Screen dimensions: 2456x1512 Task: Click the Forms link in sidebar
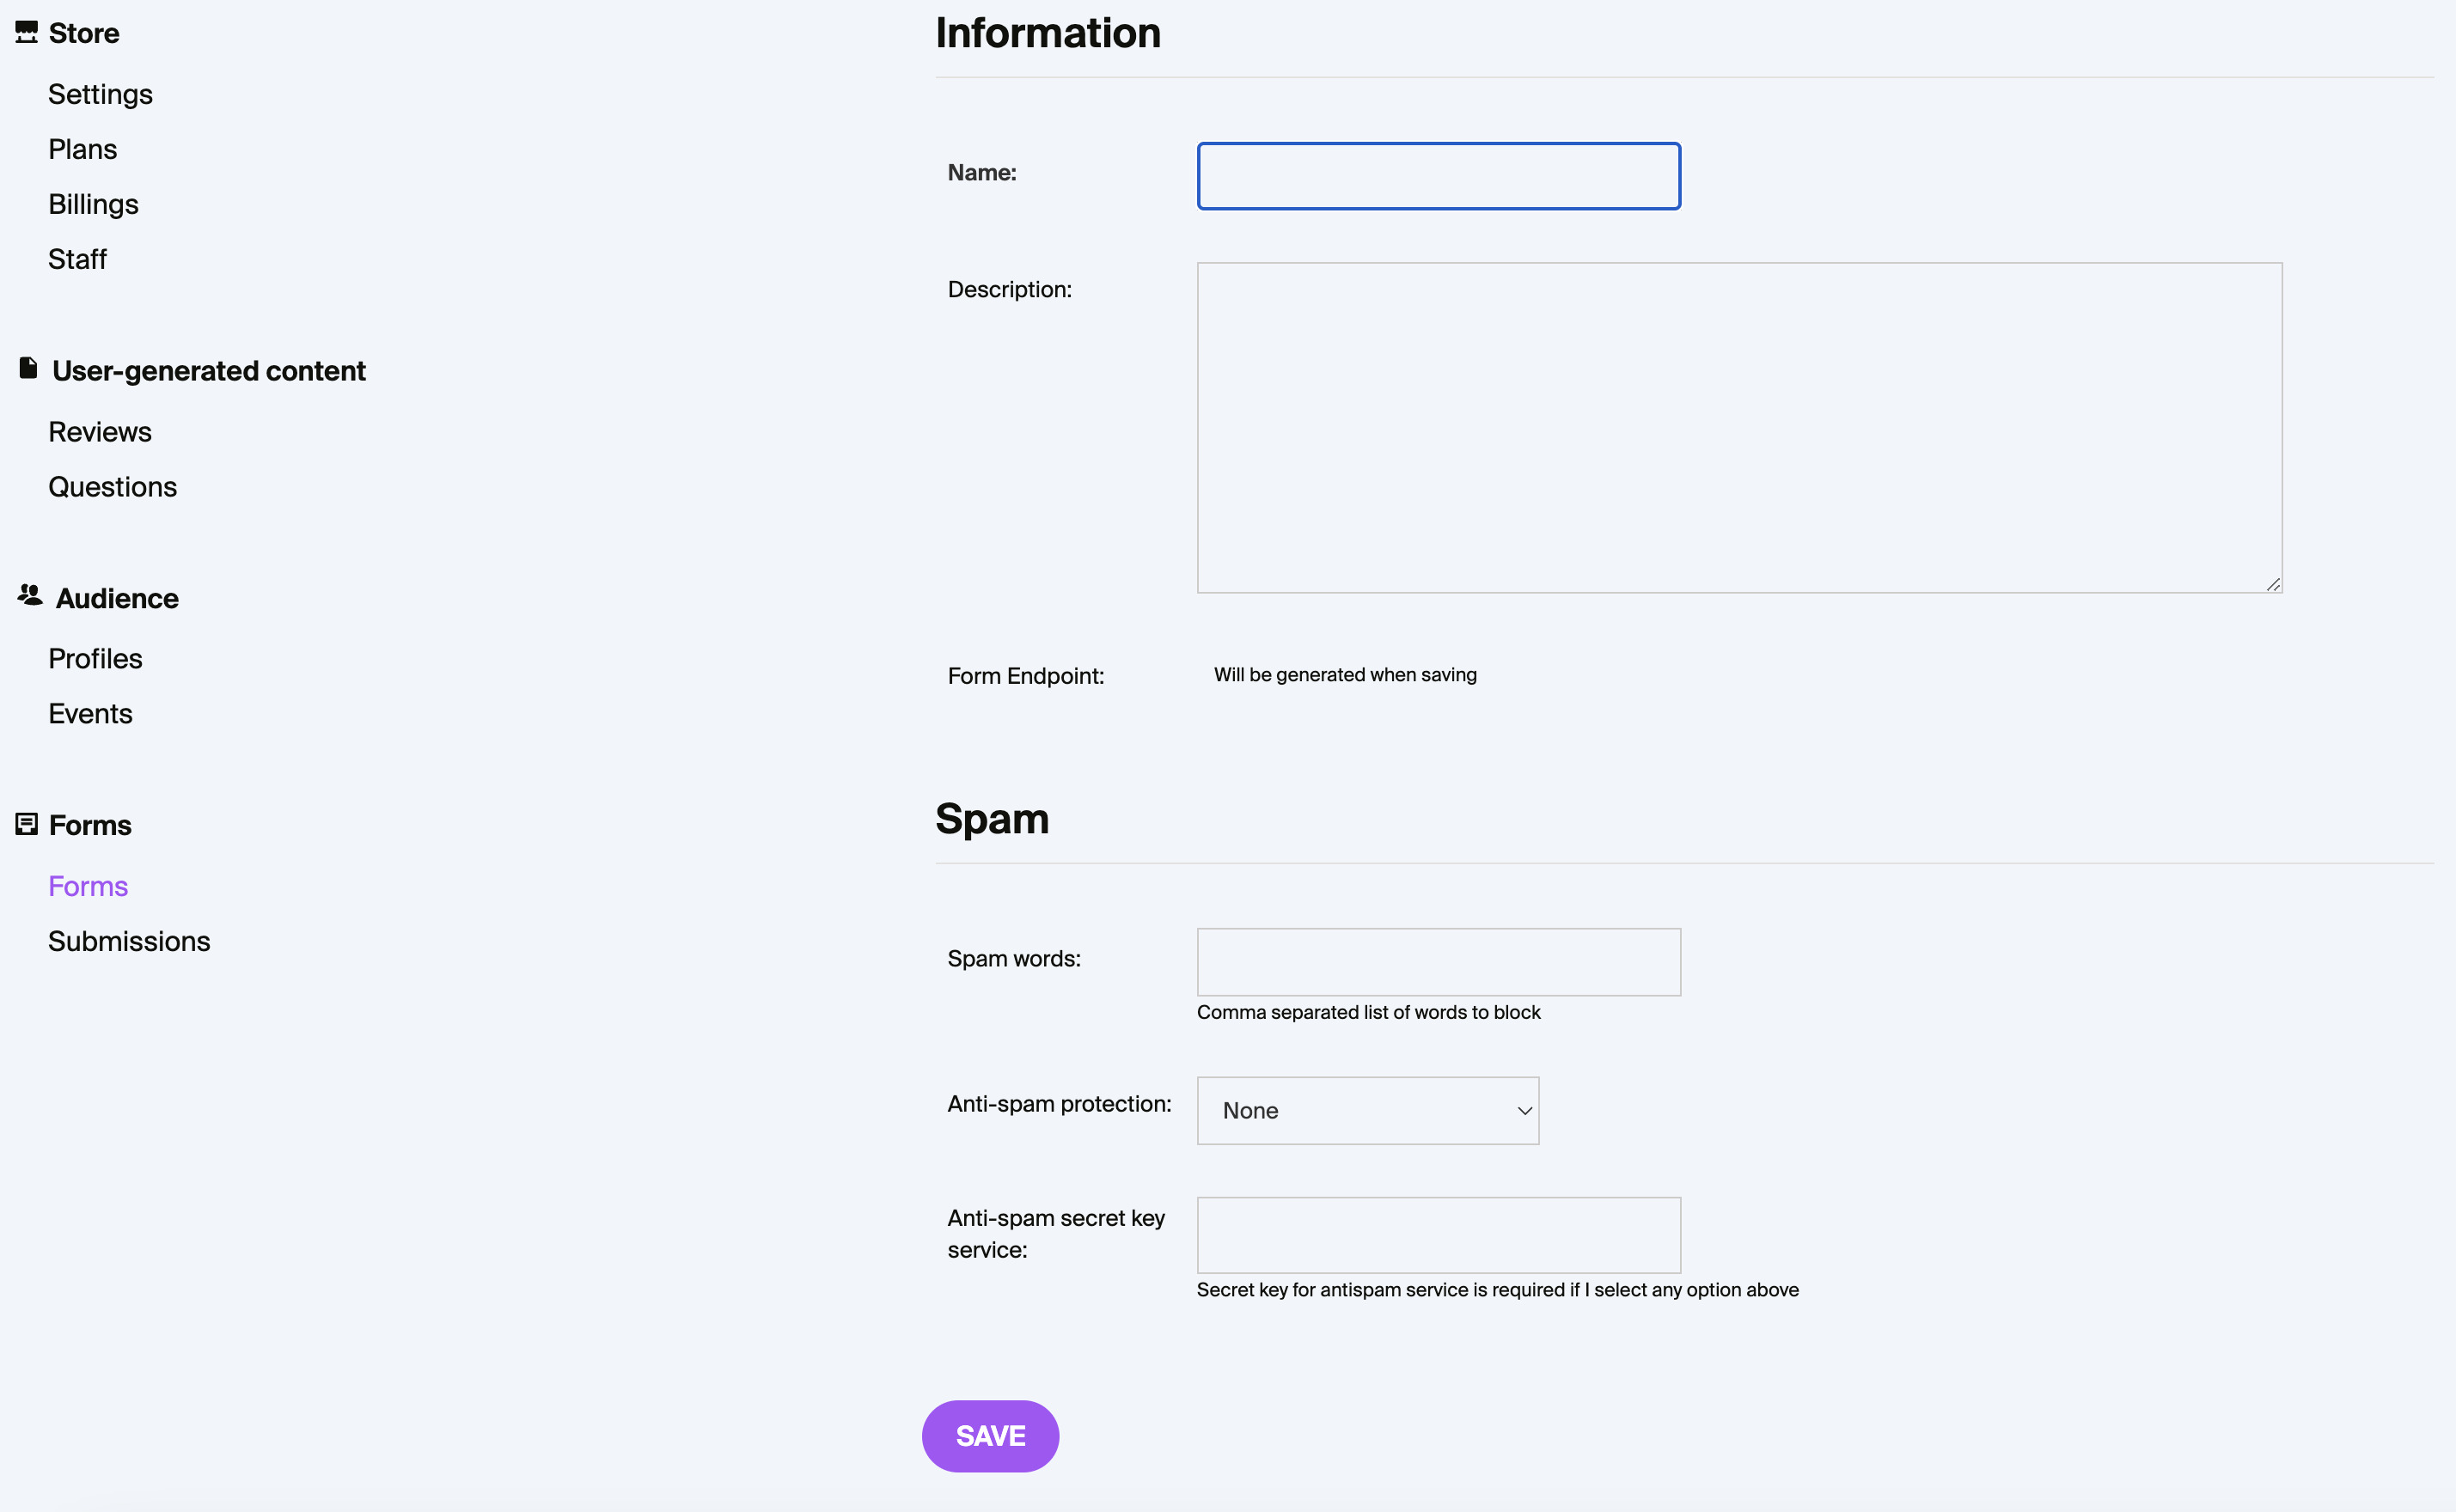pyautogui.click(x=88, y=884)
